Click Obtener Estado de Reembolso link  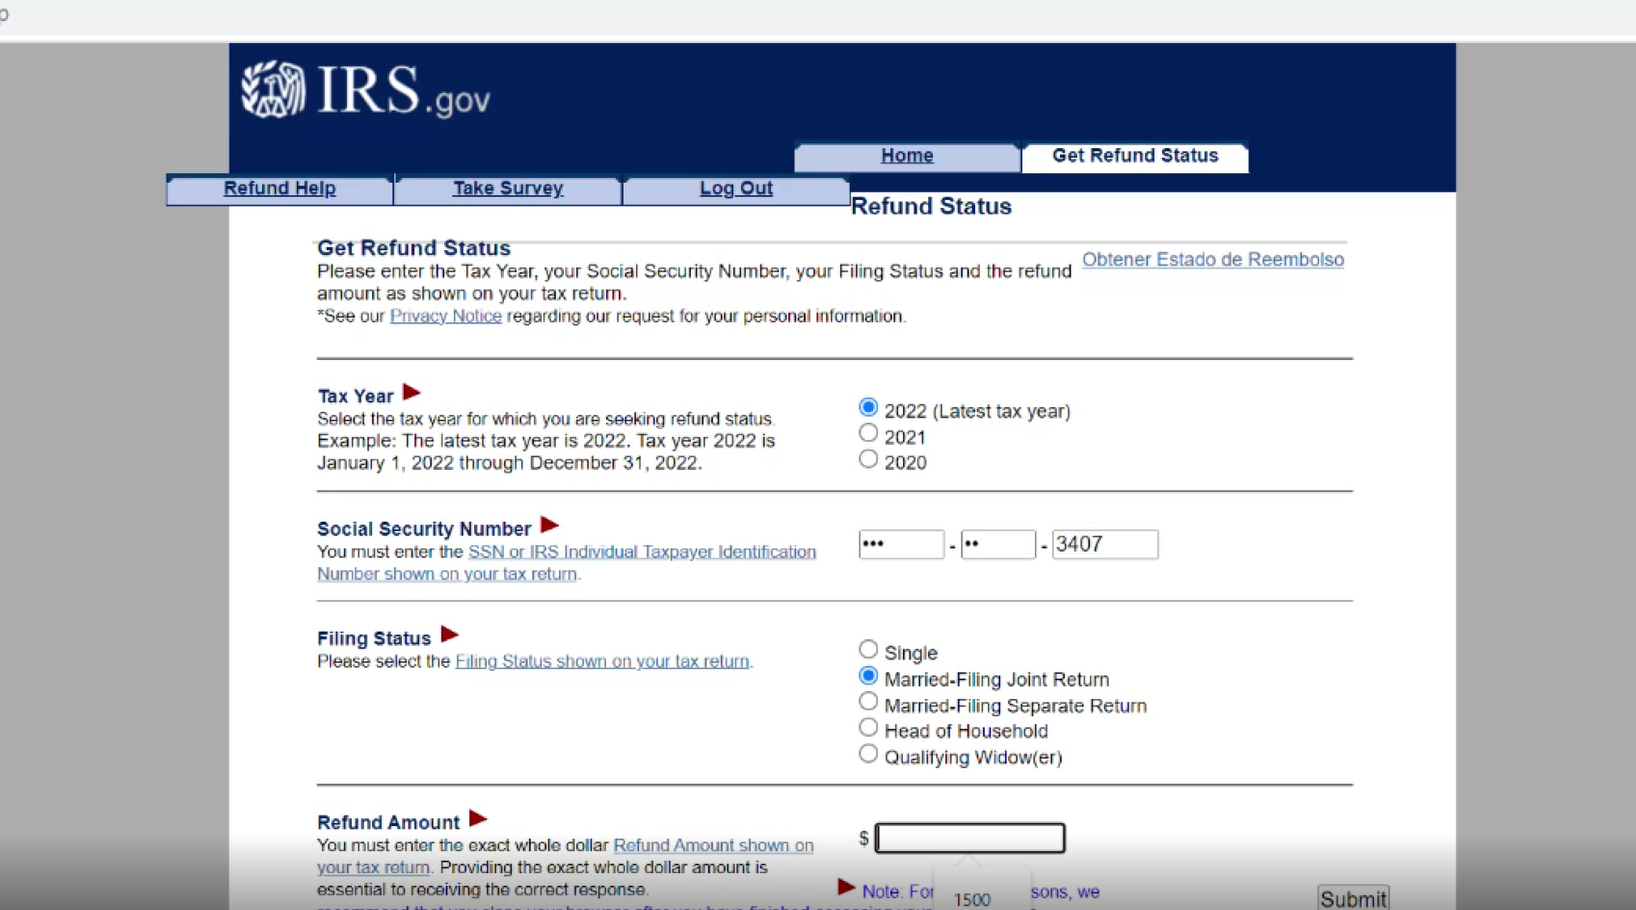(1212, 259)
